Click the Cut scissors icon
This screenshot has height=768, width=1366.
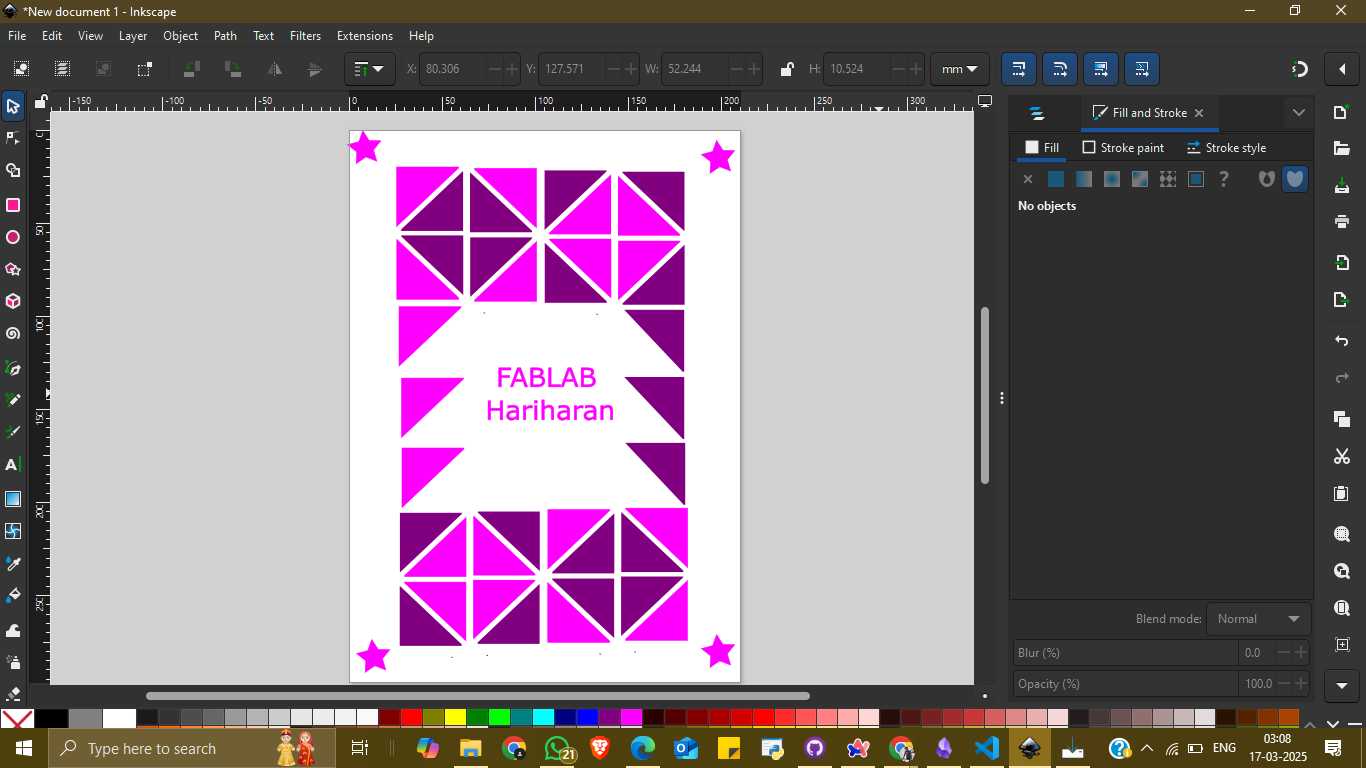point(1342,457)
